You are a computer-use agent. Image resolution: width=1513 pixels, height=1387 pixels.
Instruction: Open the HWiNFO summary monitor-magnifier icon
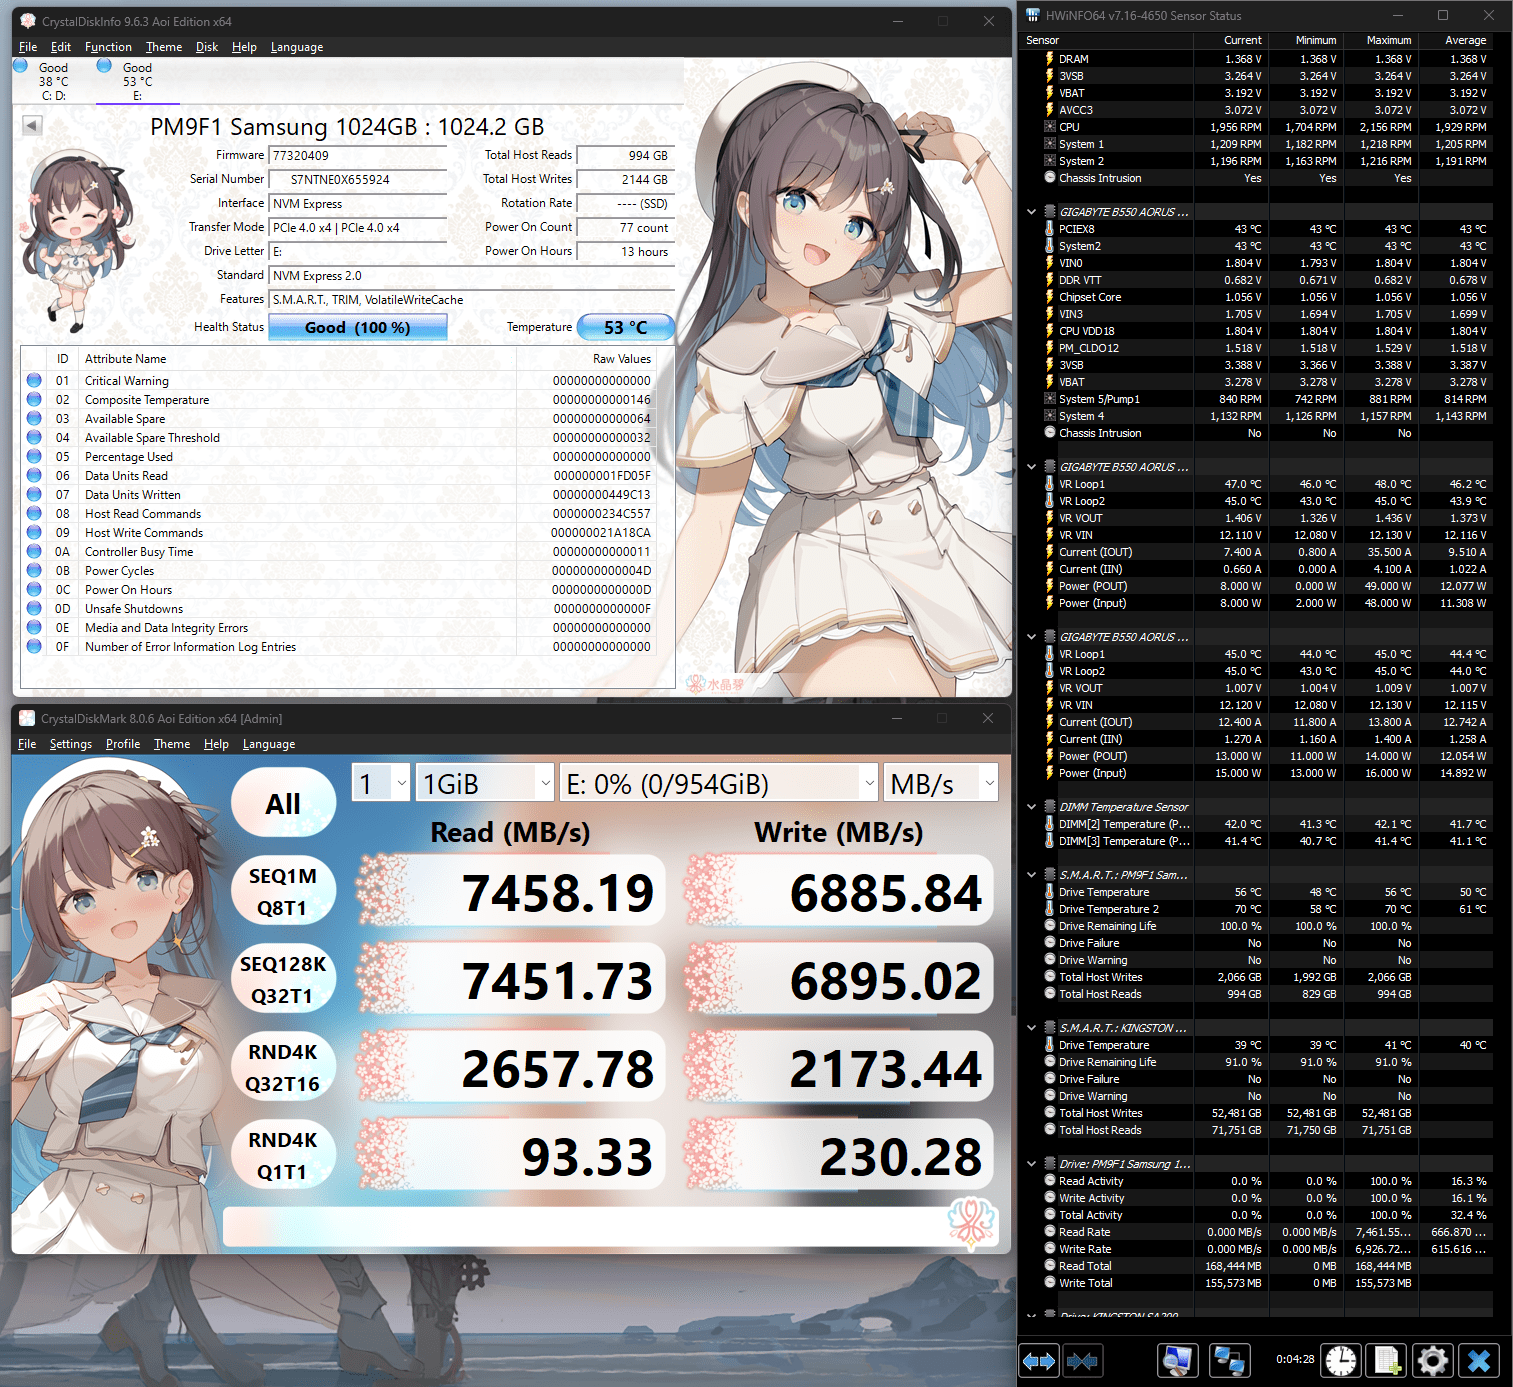coord(1178,1360)
